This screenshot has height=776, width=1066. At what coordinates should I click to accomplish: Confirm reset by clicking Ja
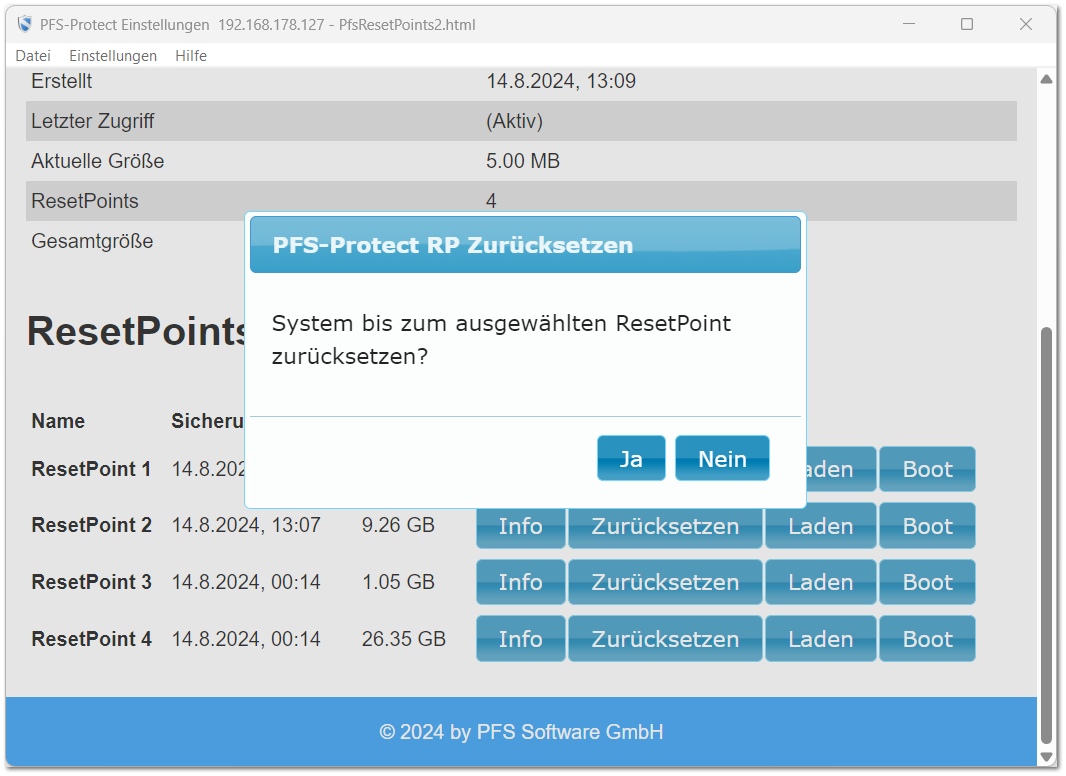click(x=631, y=458)
